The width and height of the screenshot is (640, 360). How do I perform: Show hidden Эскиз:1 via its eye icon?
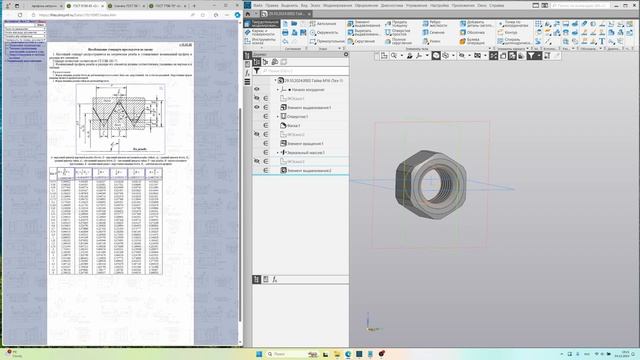point(257,98)
